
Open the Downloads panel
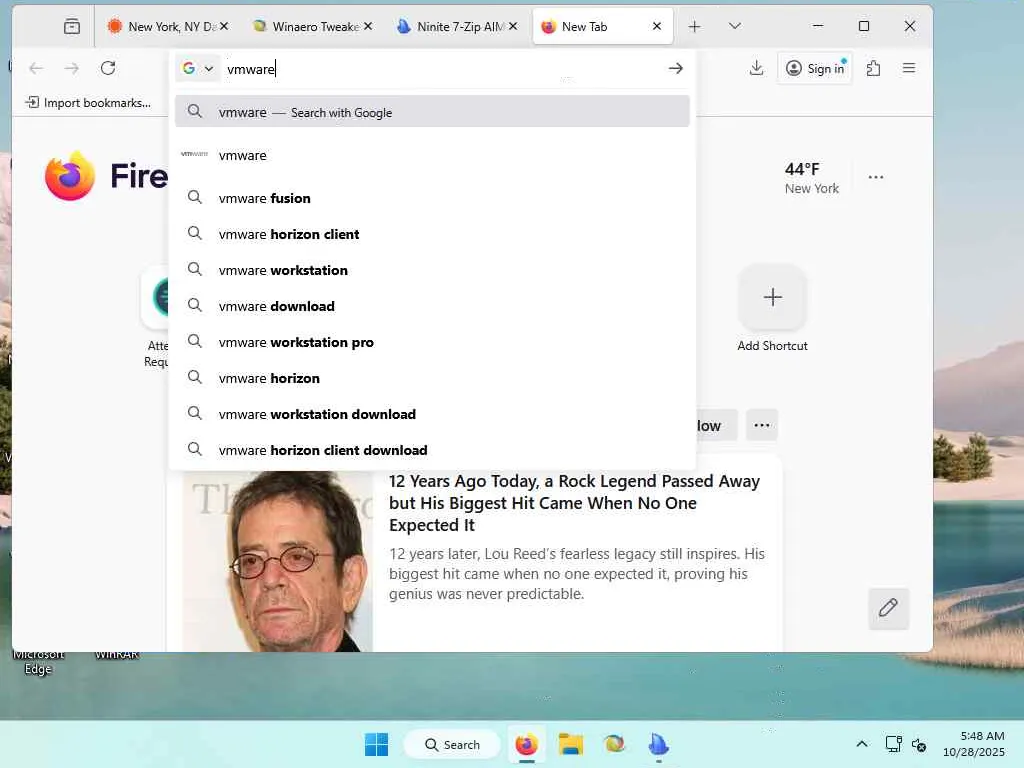pos(756,68)
